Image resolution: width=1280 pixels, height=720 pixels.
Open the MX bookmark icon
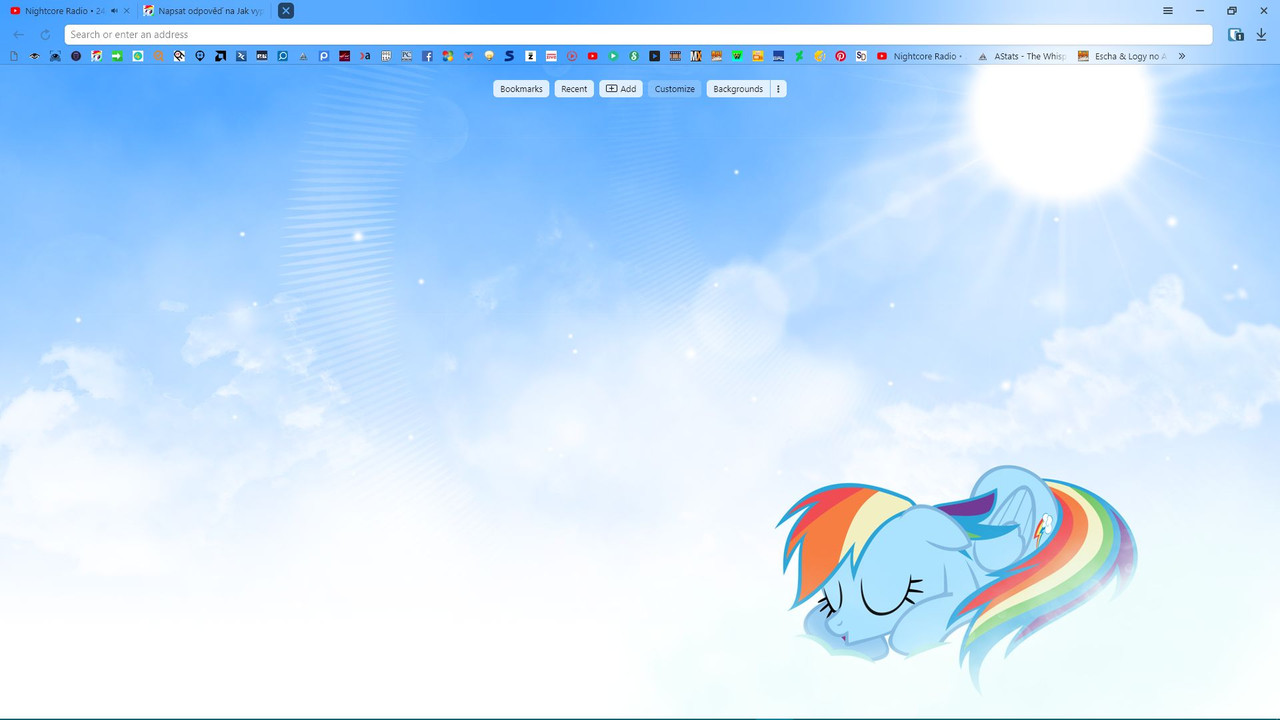[696, 56]
